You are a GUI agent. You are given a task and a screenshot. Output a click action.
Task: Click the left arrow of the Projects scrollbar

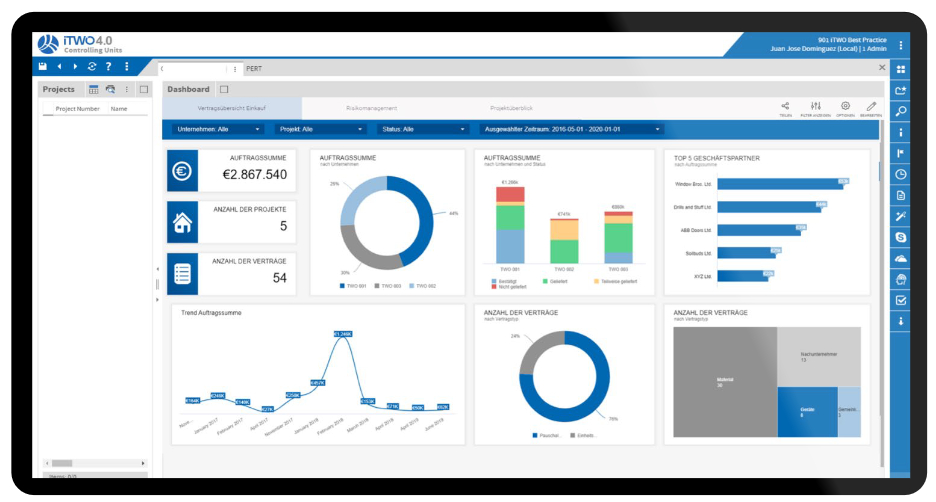click(47, 463)
